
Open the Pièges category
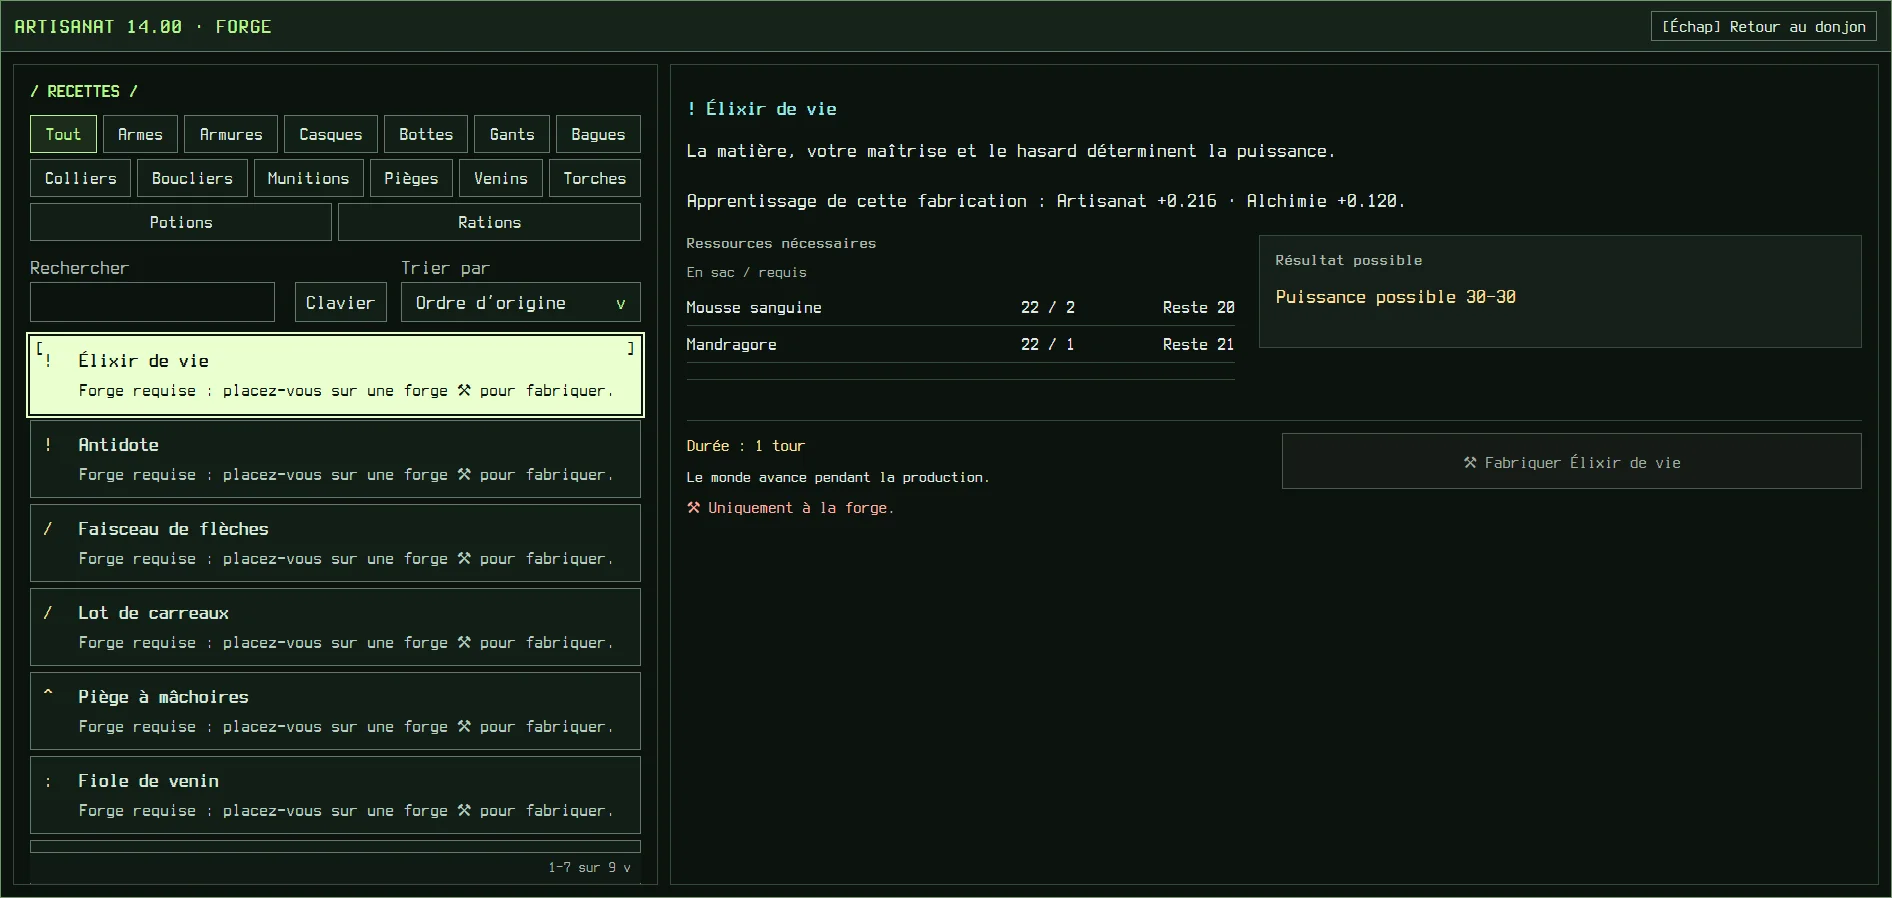point(411,178)
